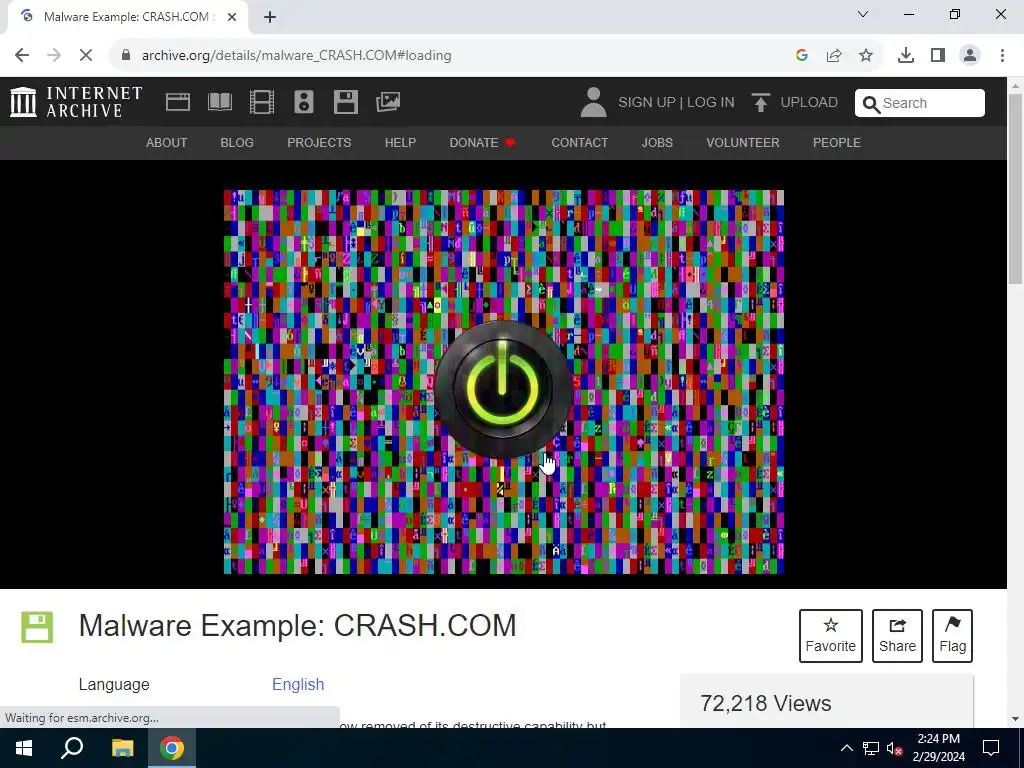Image resolution: width=1024 pixels, height=768 pixels.
Task: Open the HELP menu item
Action: pos(400,142)
